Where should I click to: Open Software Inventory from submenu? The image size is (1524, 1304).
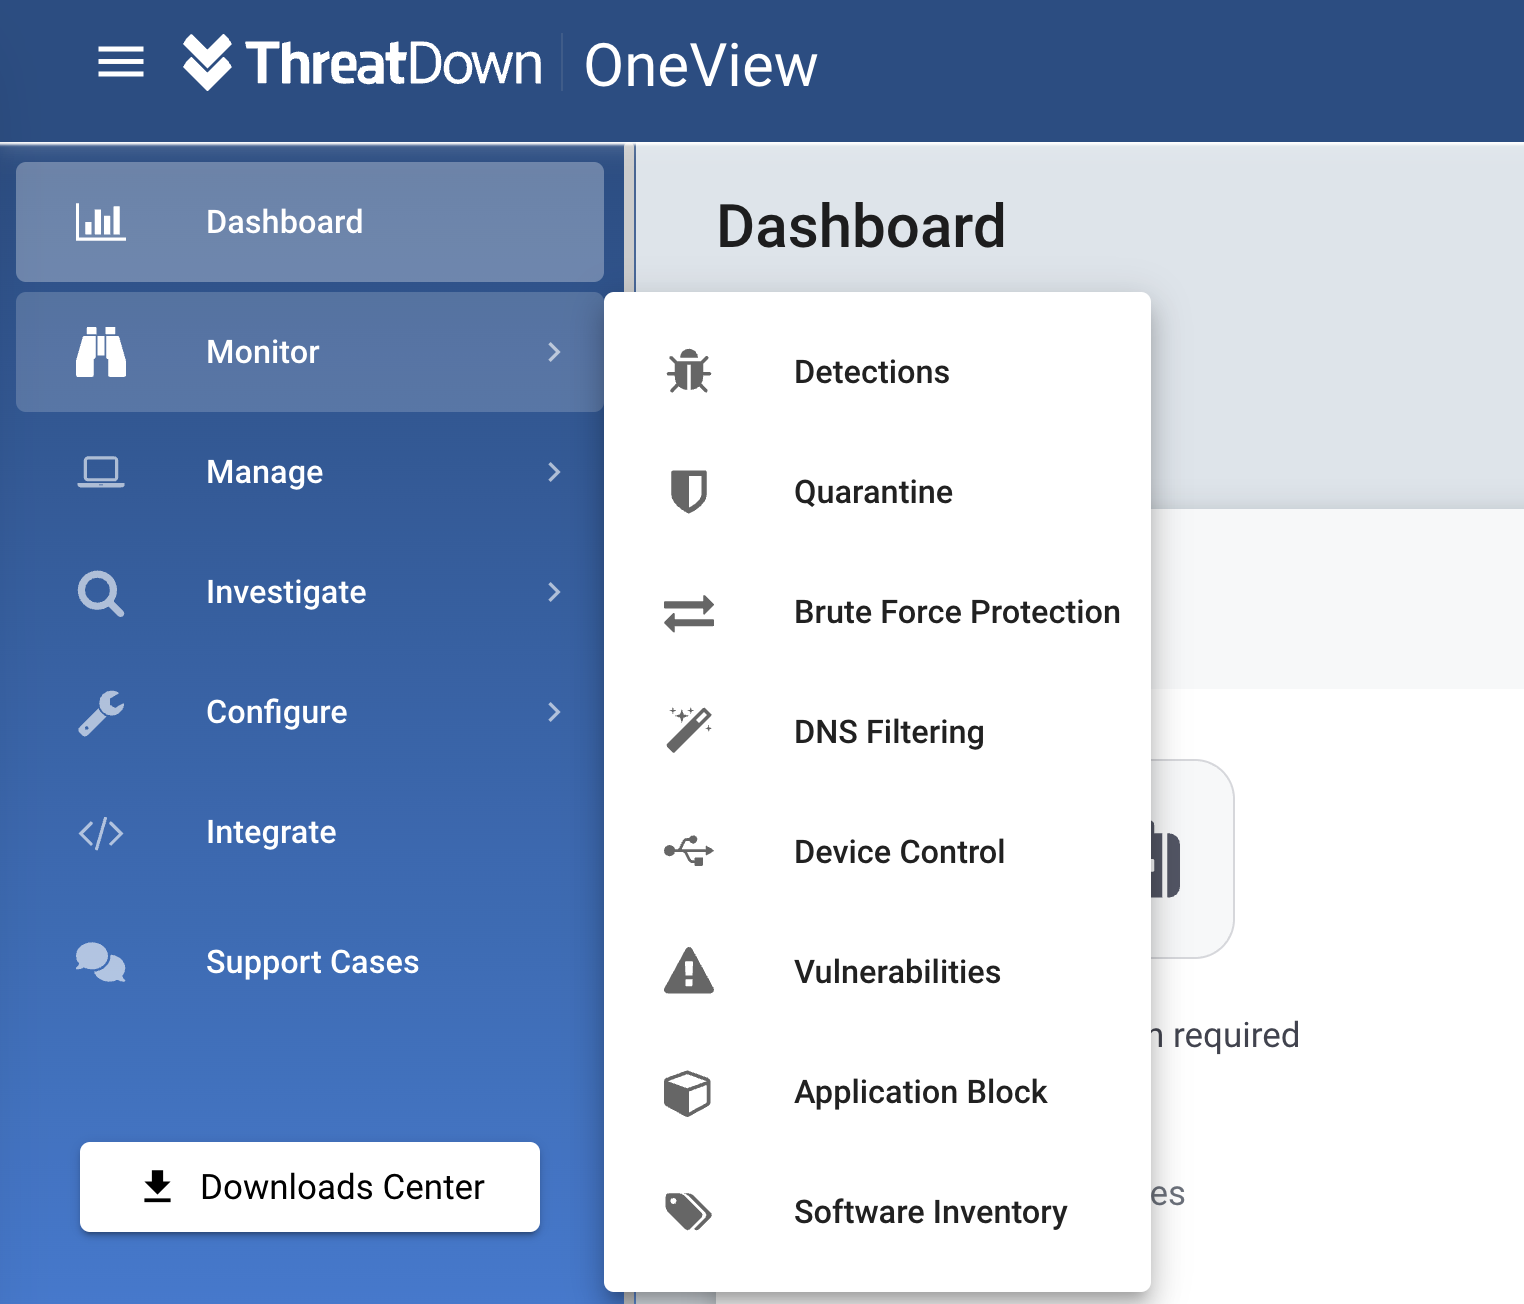(x=877, y=1212)
